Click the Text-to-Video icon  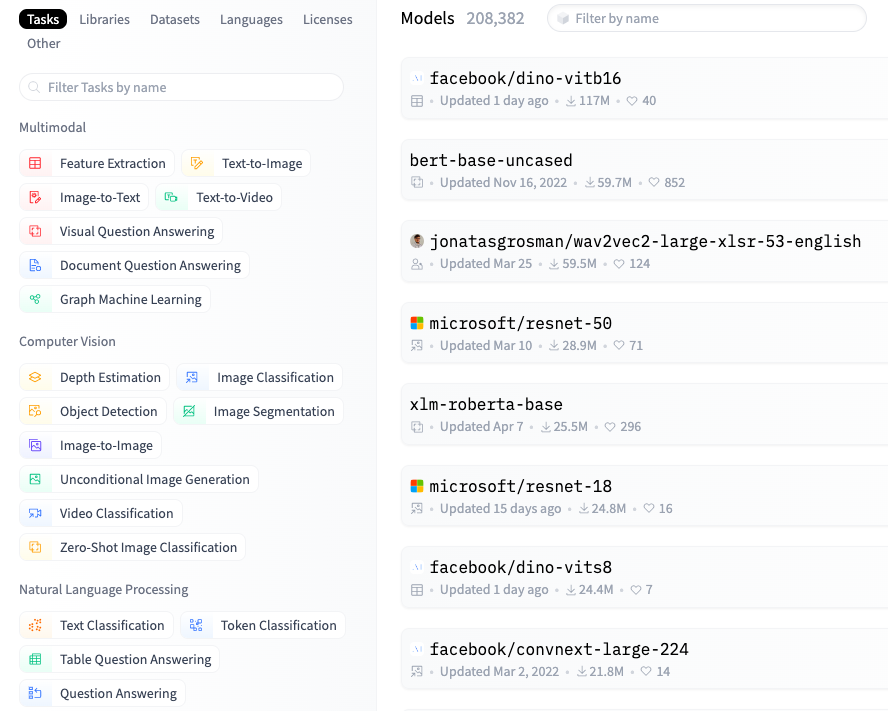pyautogui.click(x=172, y=198)
